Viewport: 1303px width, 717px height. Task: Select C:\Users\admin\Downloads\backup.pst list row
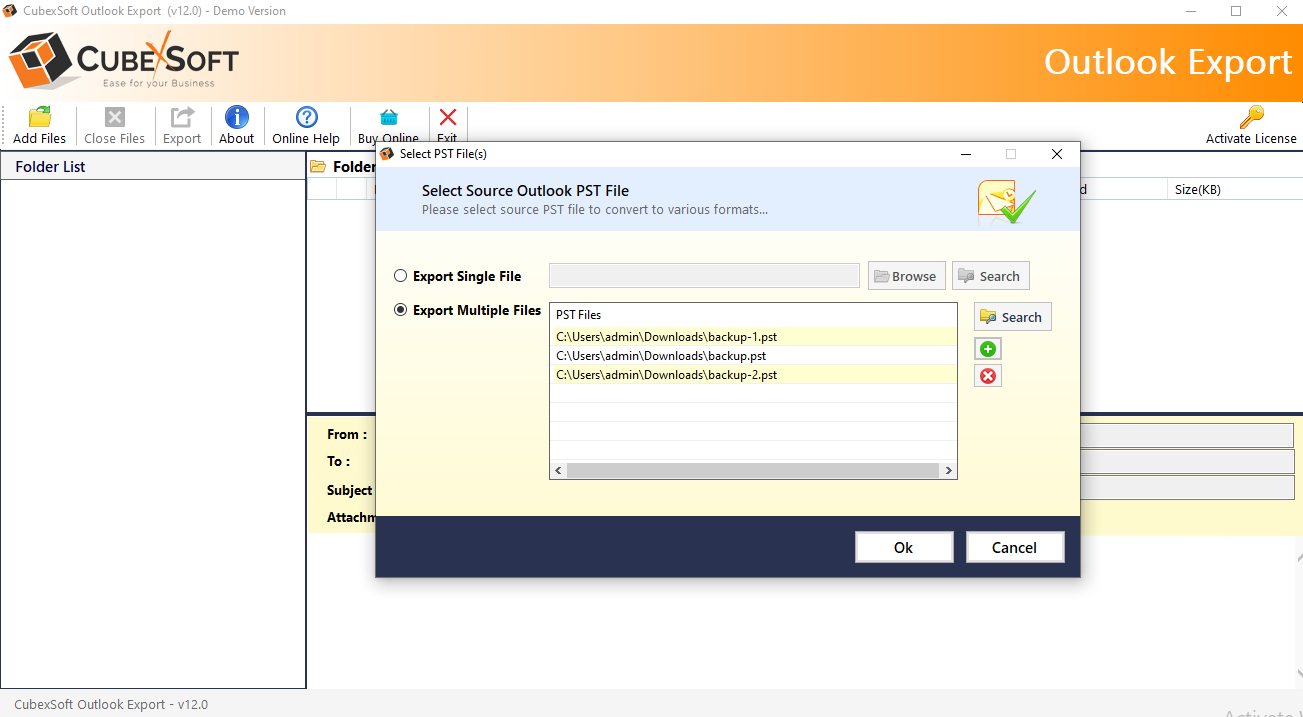pyautogui.click(x=753, y=356)
